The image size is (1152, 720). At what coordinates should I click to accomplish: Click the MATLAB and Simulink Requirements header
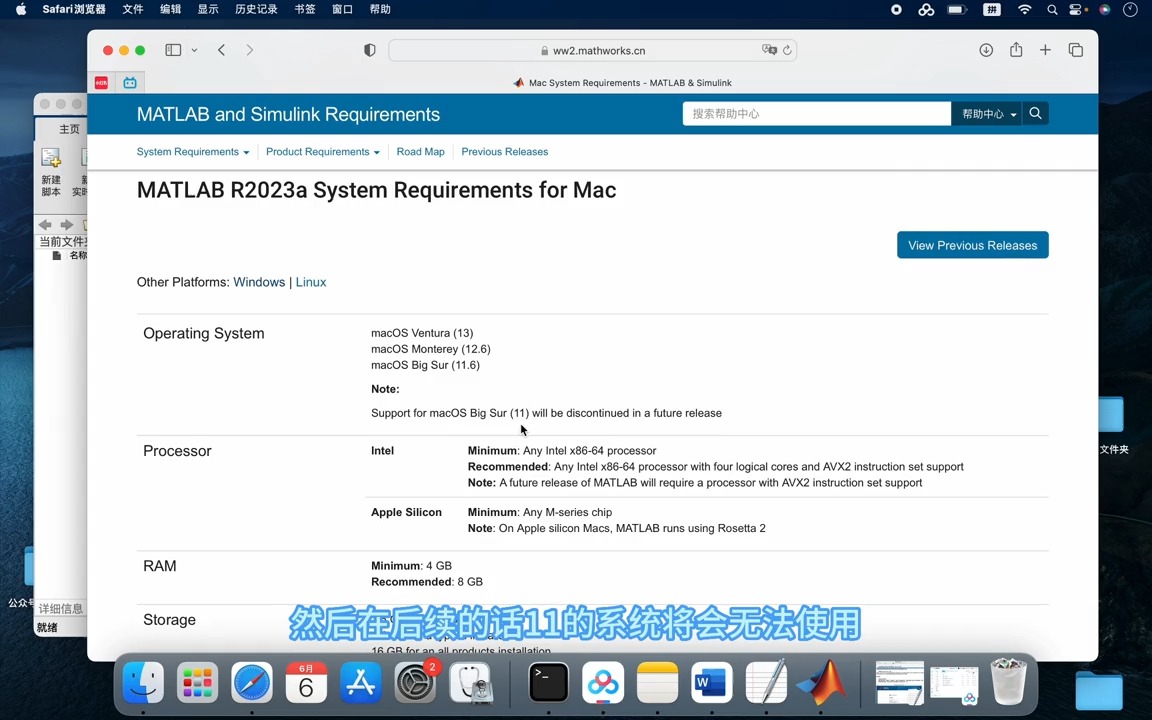tap(288, 115)
